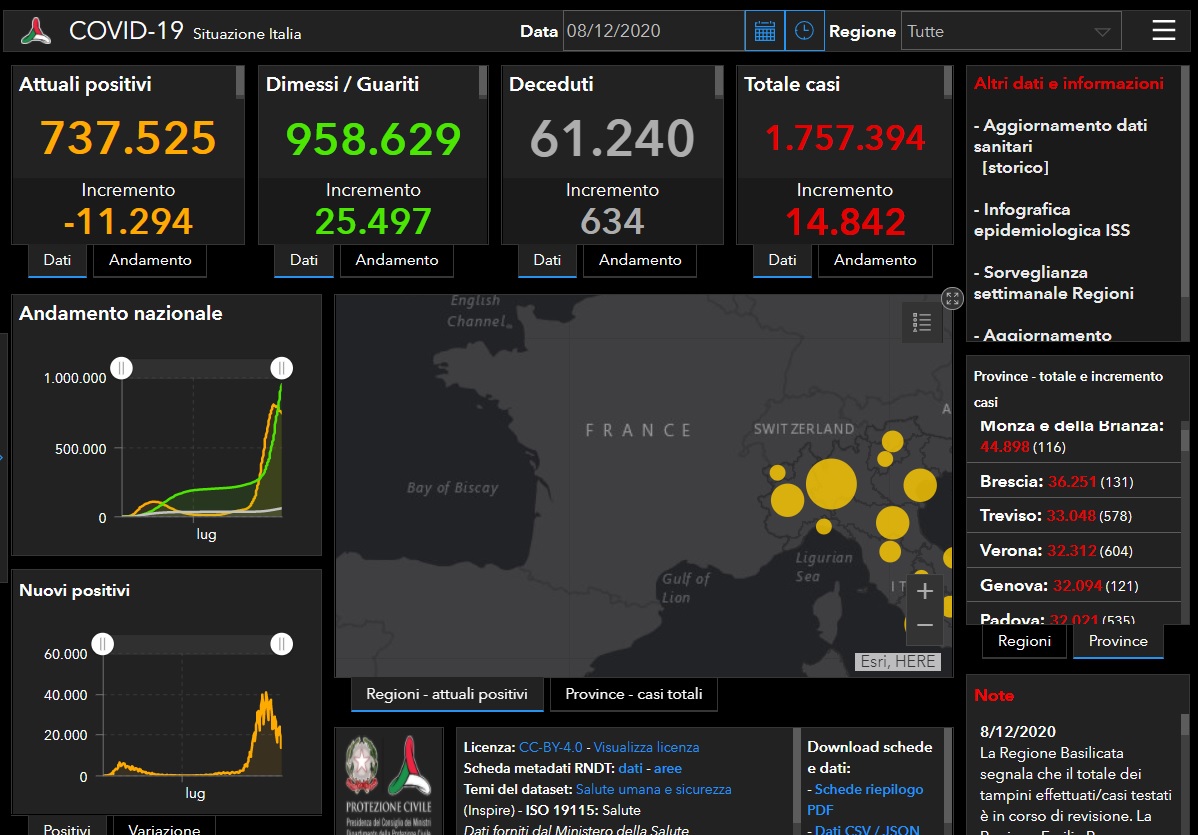Click the clock time icon
The width and height of the screenshot is (1198, 835).
[804, 31]
